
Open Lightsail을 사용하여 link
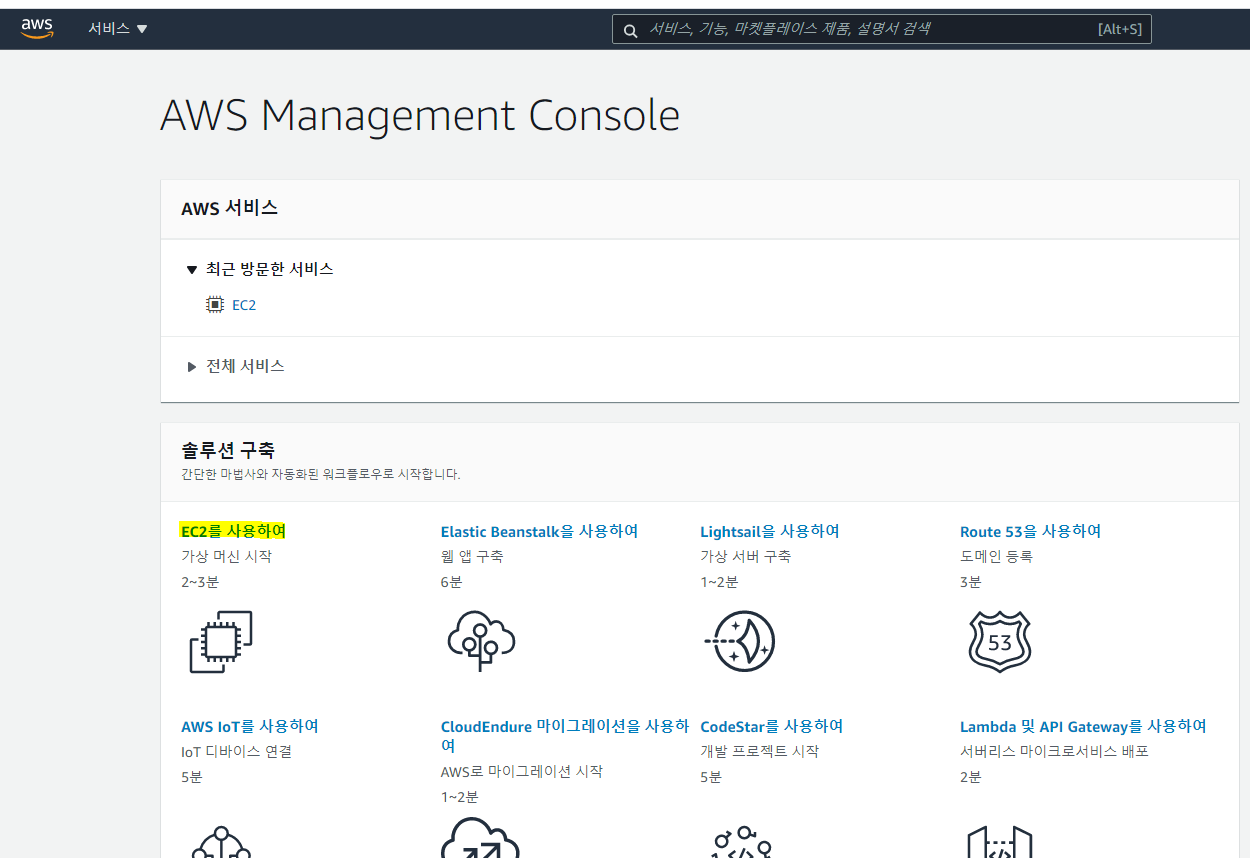click(x=770, y=531)
